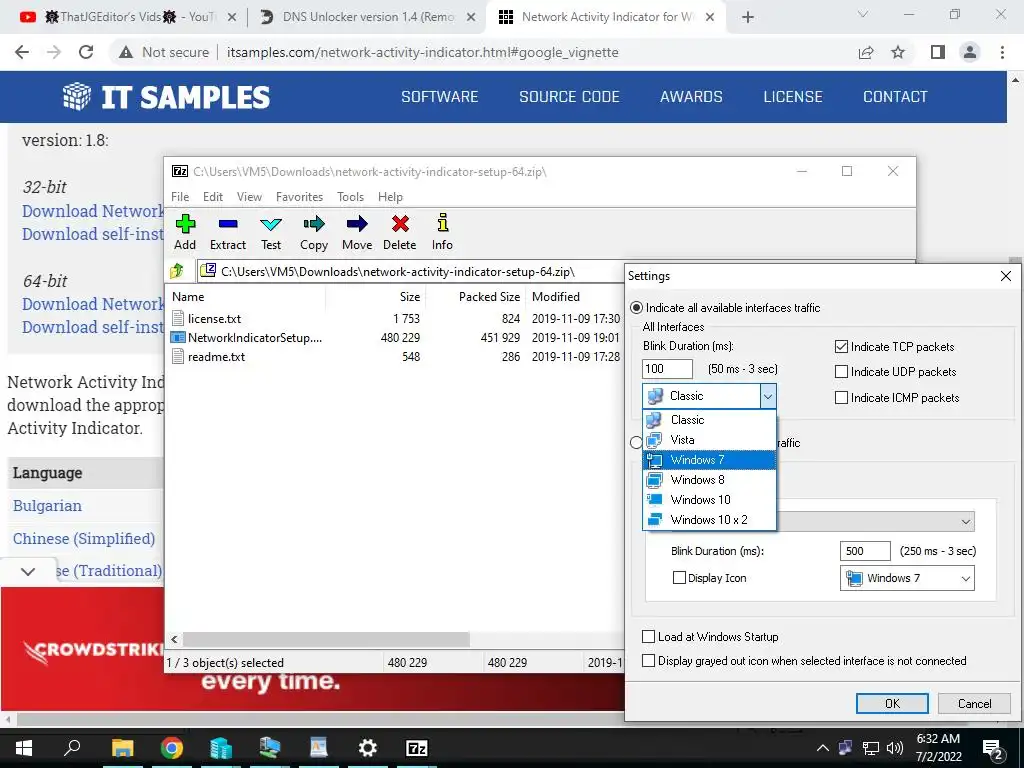This screenshot has height=768, width=1024.
Task: Choose Vista icon style
Action: [x=710, y=440]
